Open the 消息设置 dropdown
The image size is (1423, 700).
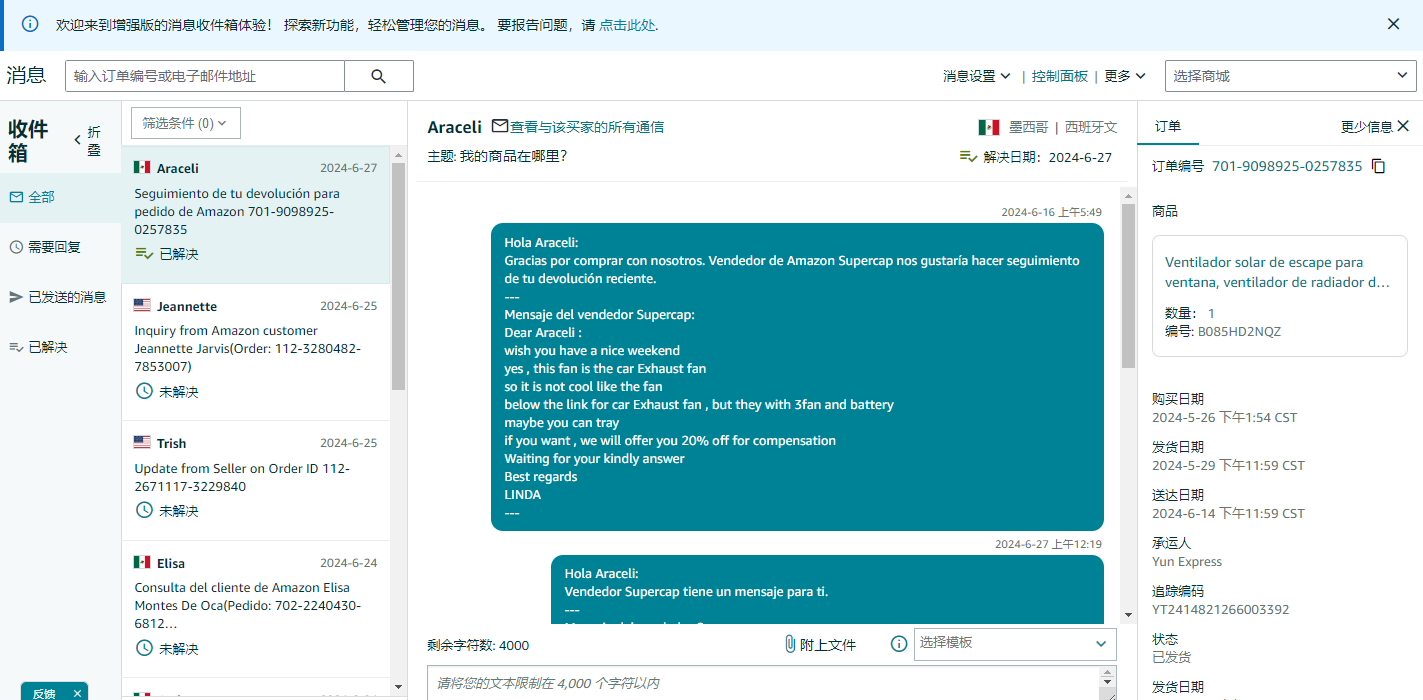[976, 76]
